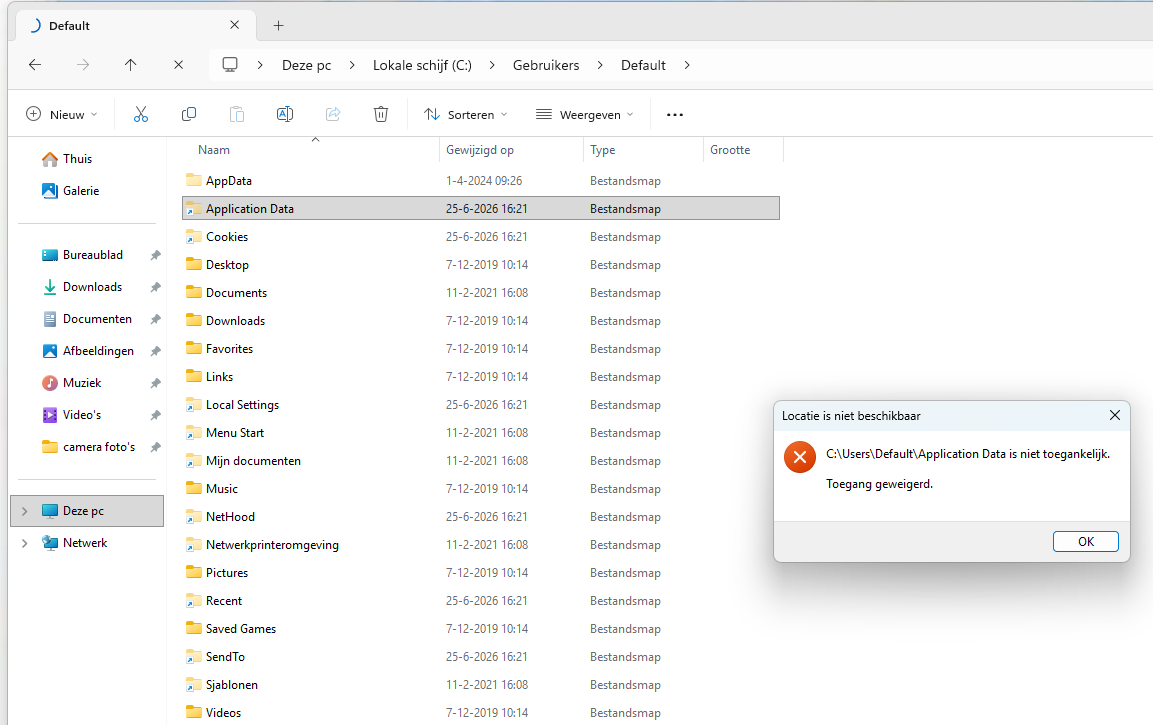Open the three-dots more options menu
Viewport: 1153px width, 725px height.
coord(674,115)
